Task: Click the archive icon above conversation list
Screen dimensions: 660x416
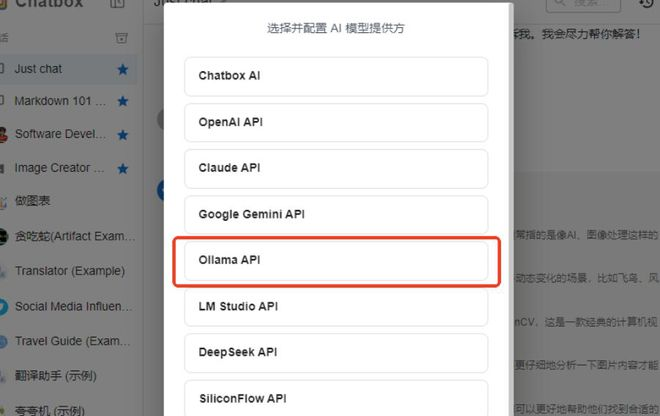Action: [121, 38]
